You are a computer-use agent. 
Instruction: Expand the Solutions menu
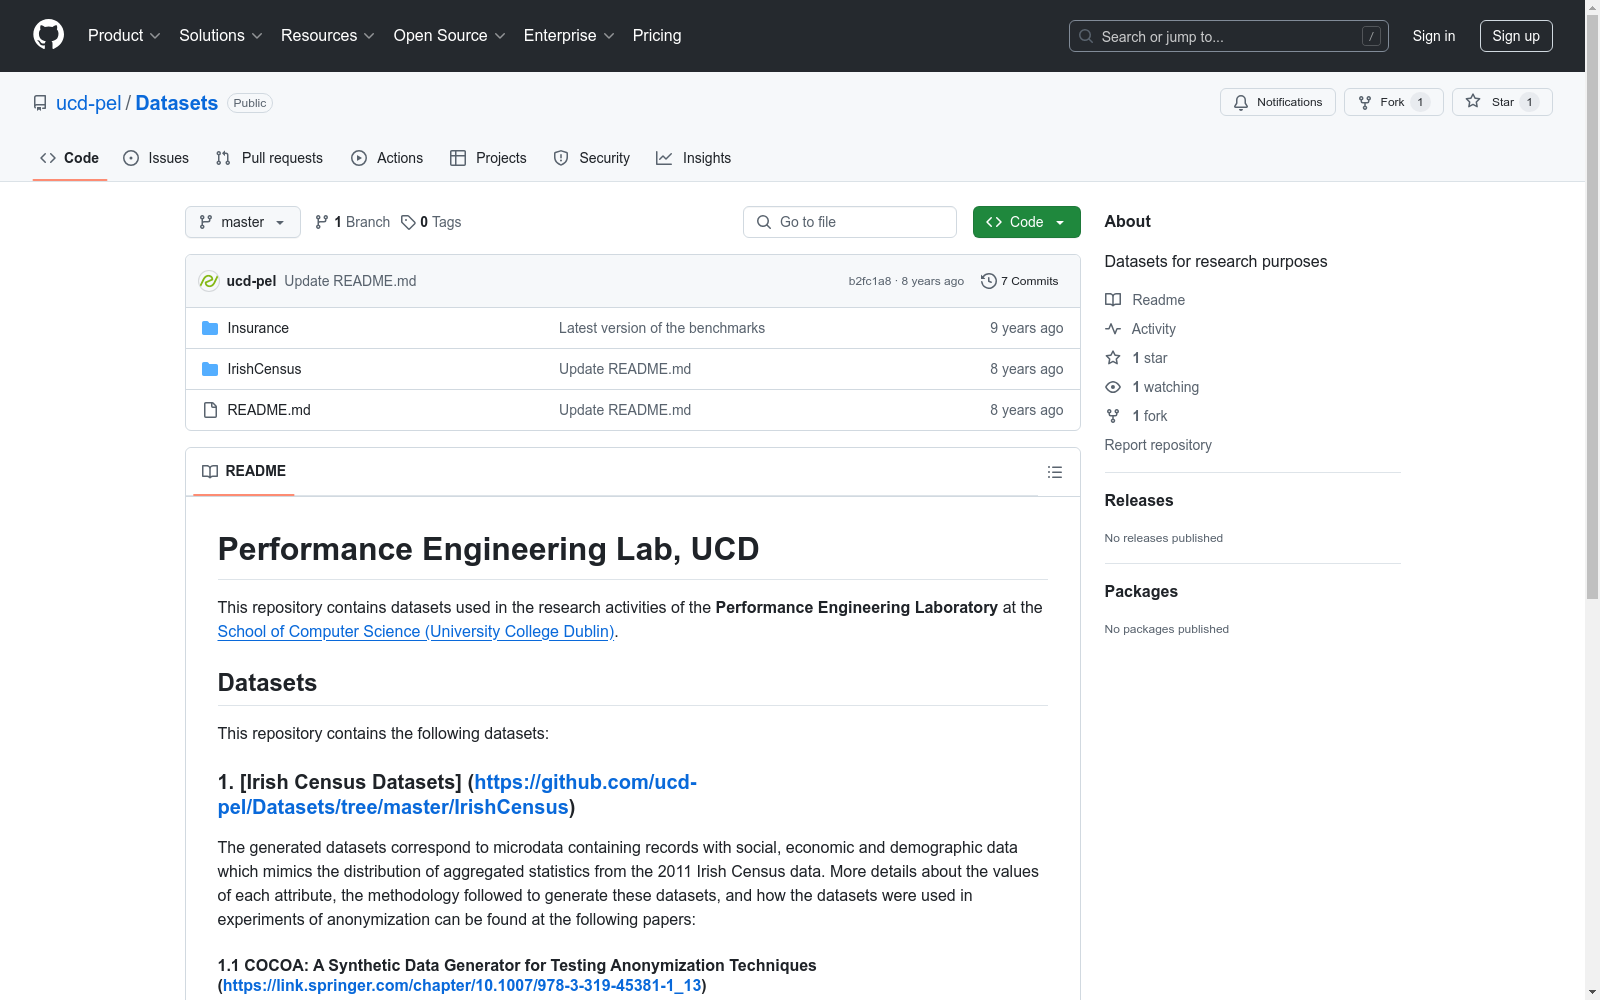click(221, 36)
